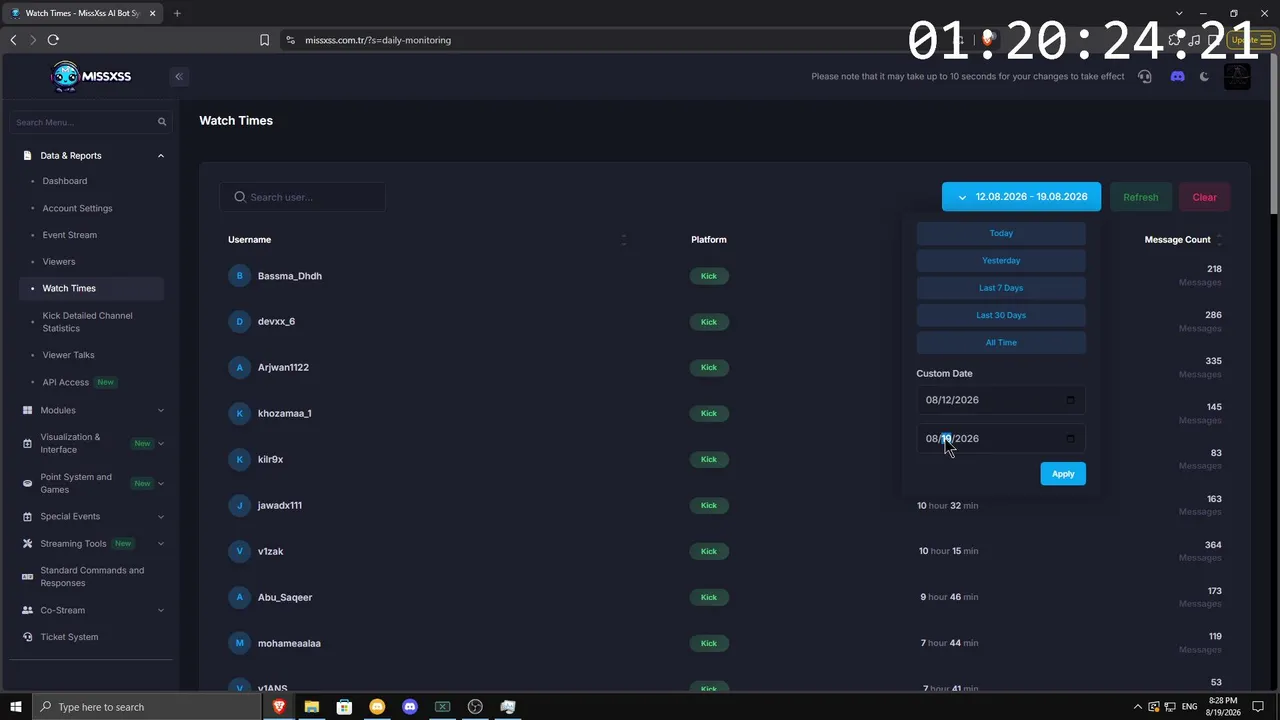This screenshot has width=1280, height=720.
Task: Open Dashboard in the sidebar
Action: point(65,181)
